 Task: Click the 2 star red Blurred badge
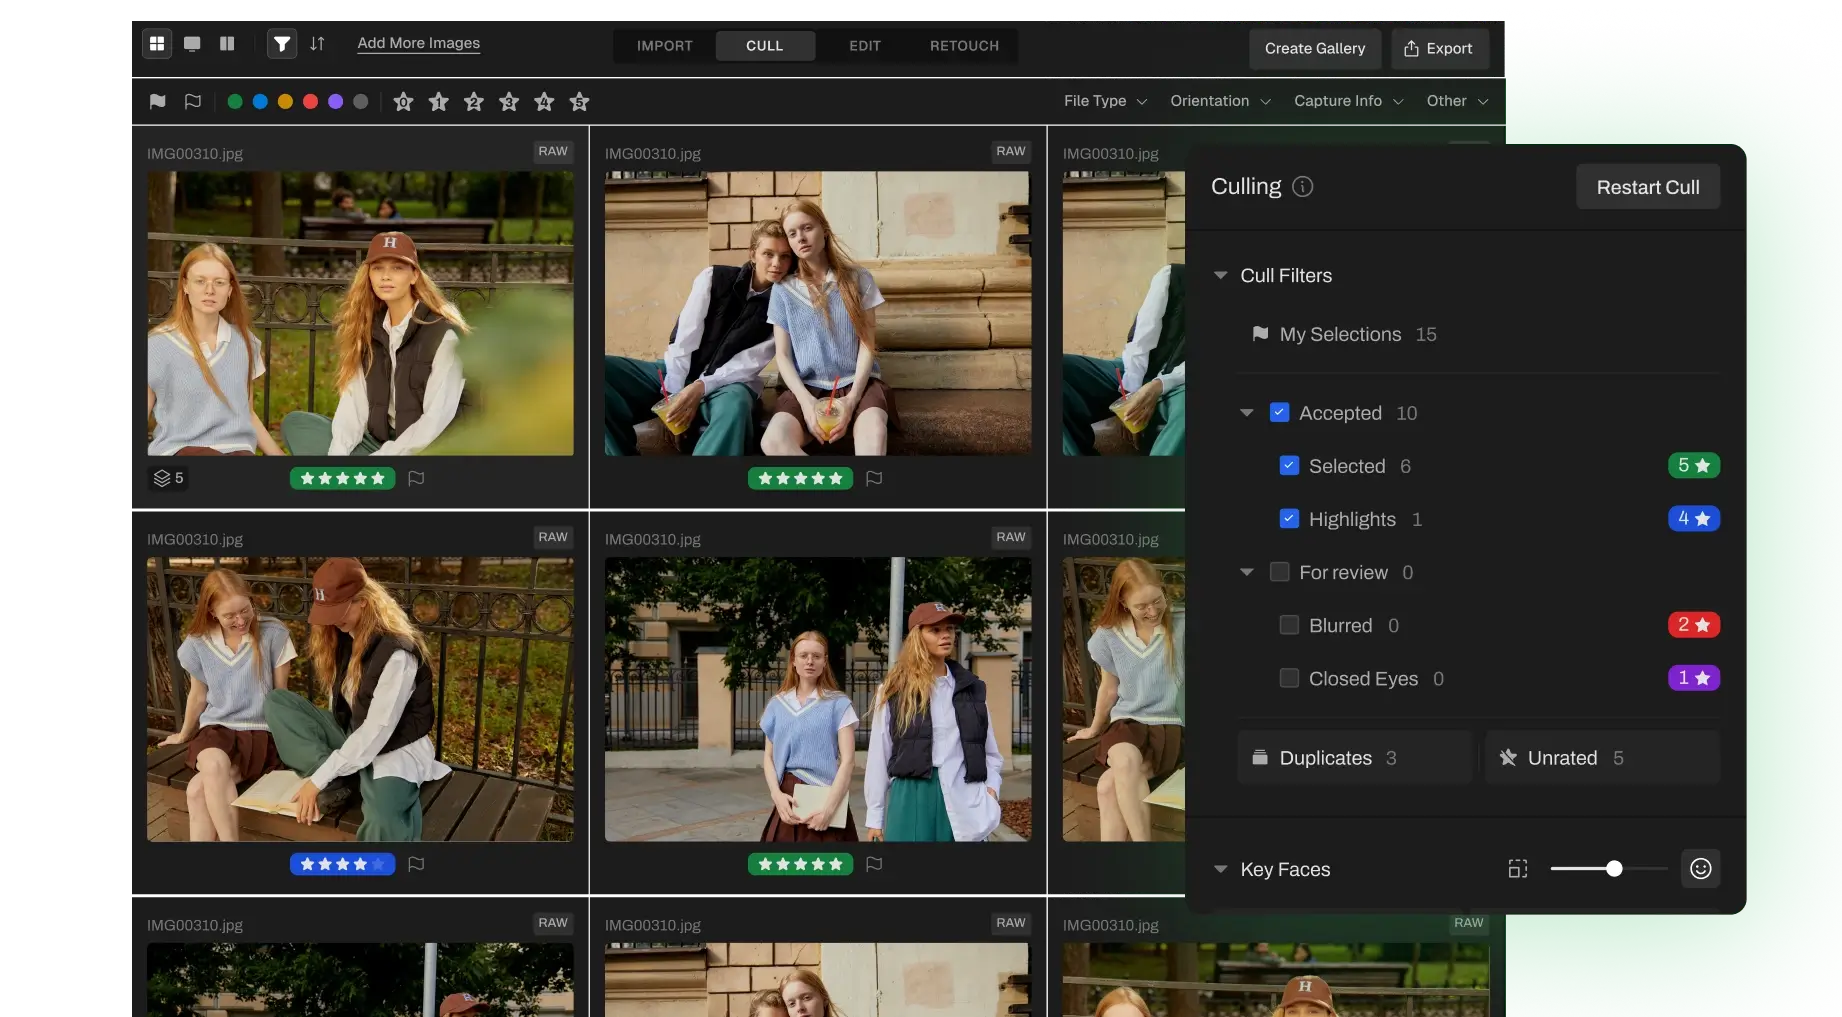(1693, 624)
